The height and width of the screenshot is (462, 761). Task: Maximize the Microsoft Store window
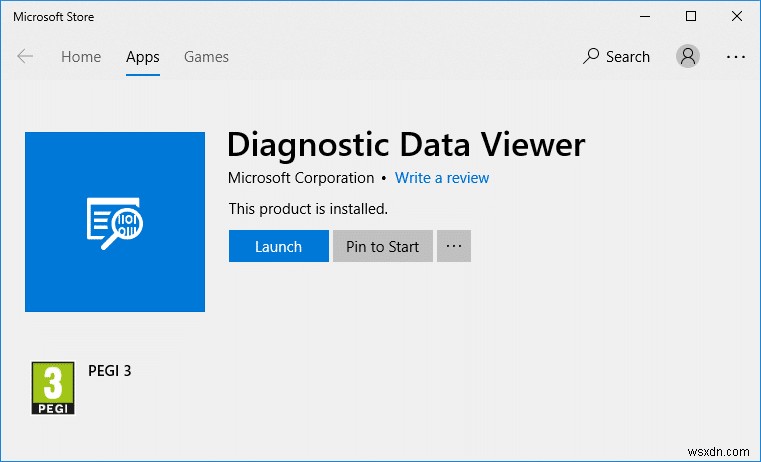click(x=690, y=16)
